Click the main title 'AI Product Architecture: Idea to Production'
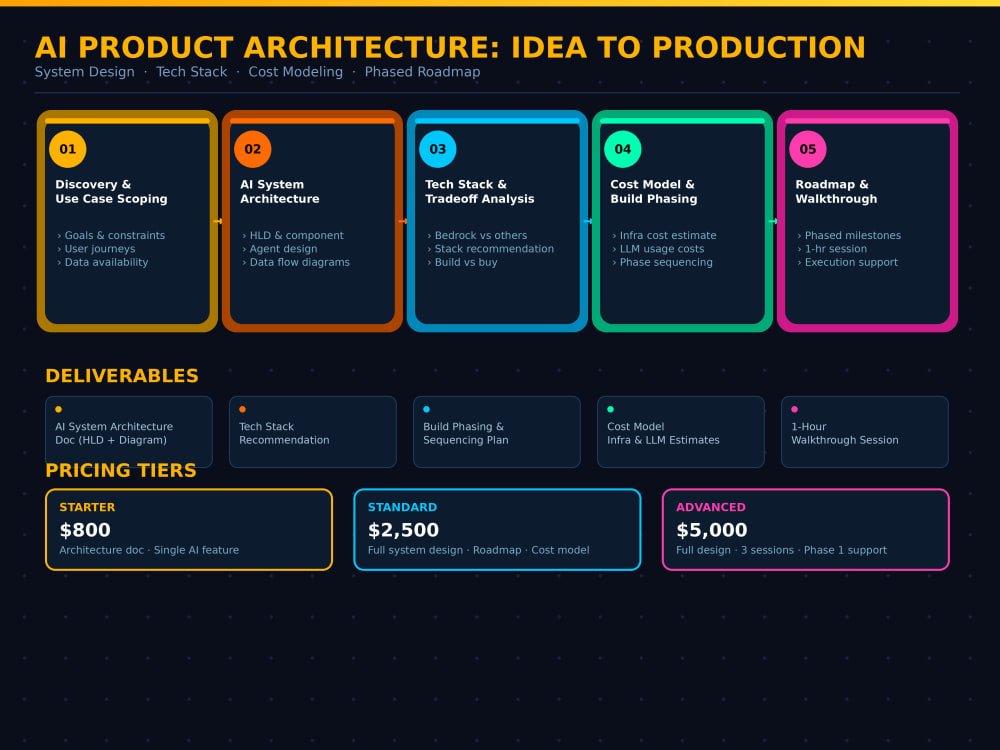Image resolution: width=1000 pixels, height=750 pixels. coord(450,47)
